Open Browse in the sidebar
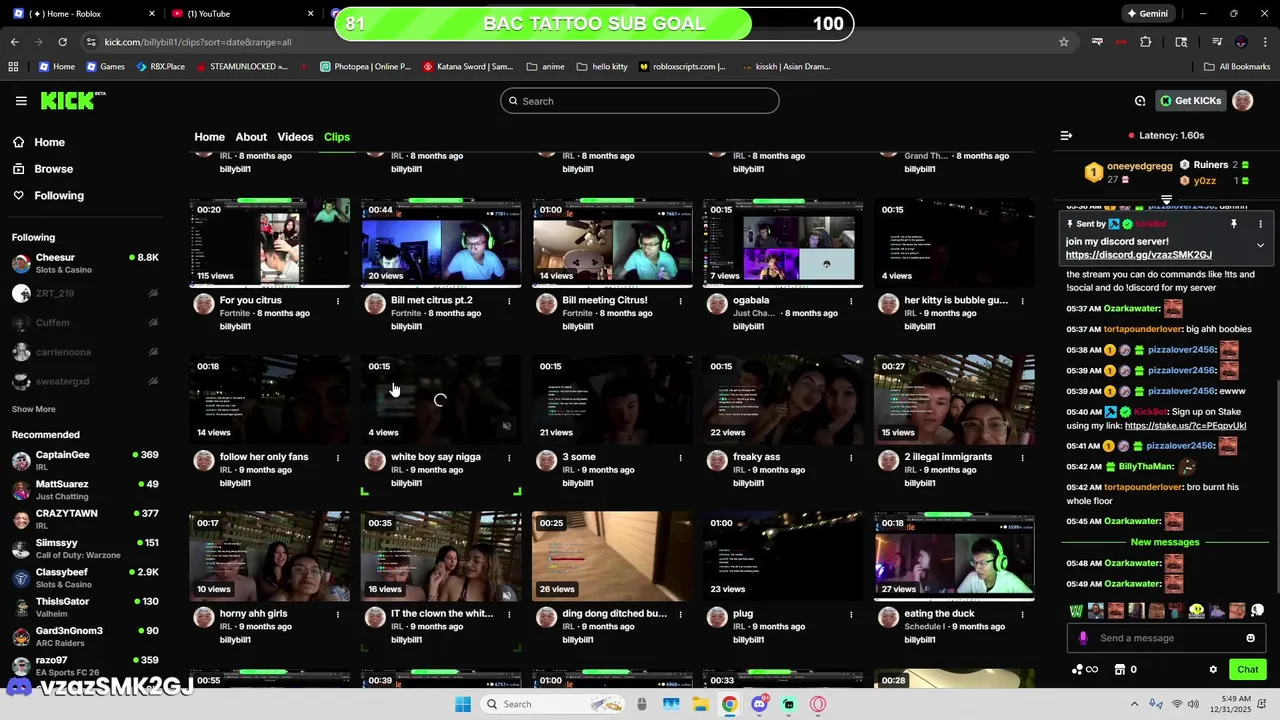The width and height of the screenshot is (1280, 720). 53,169
